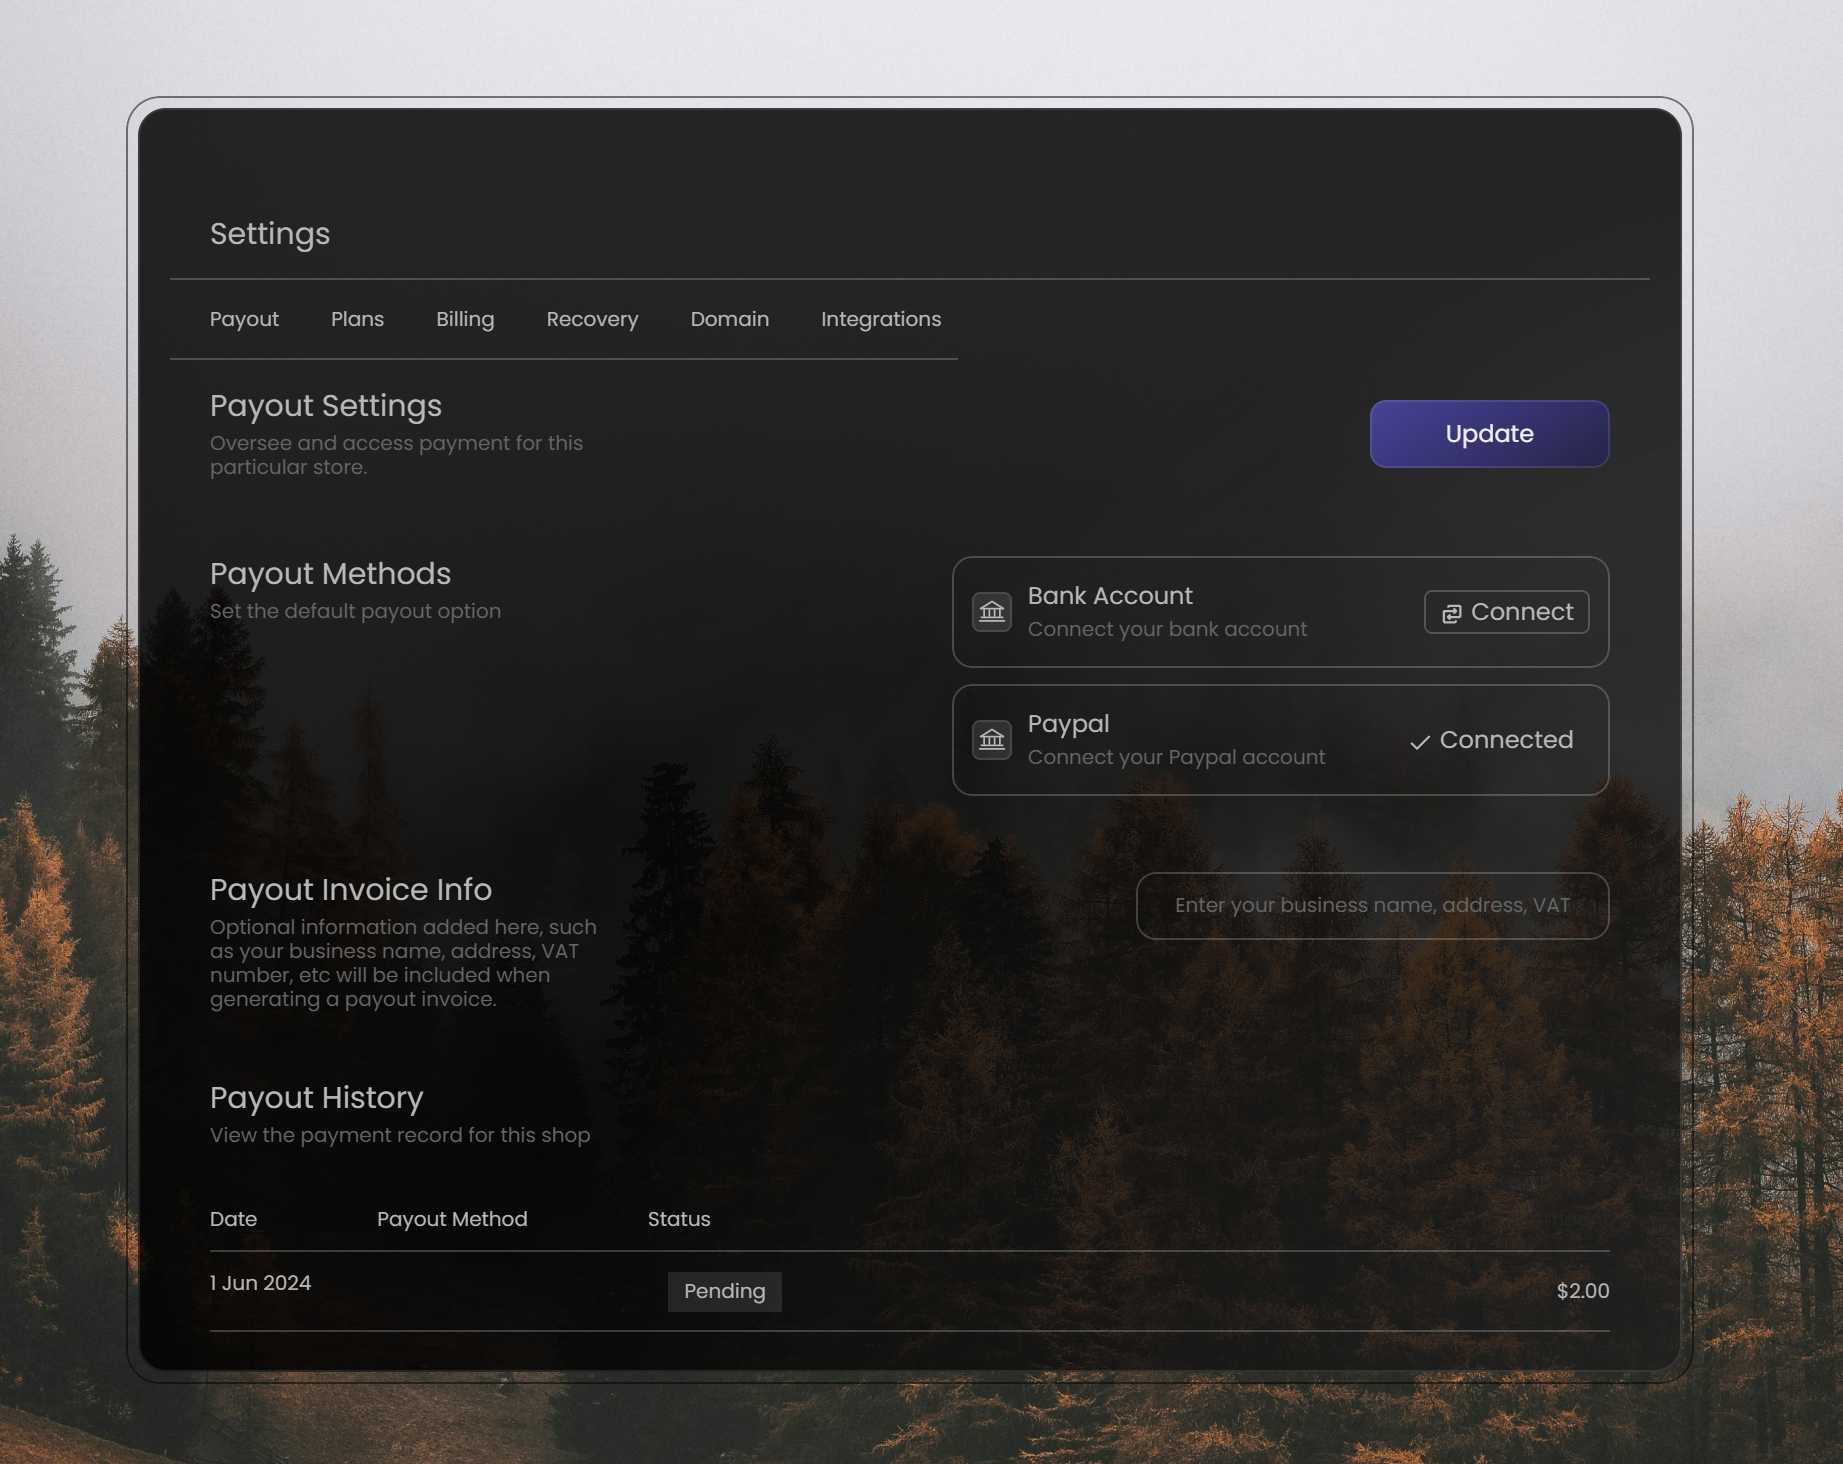
Task: Click the checkmark next to Connected
Action: pyautogui.click(x=1419, y=742)
